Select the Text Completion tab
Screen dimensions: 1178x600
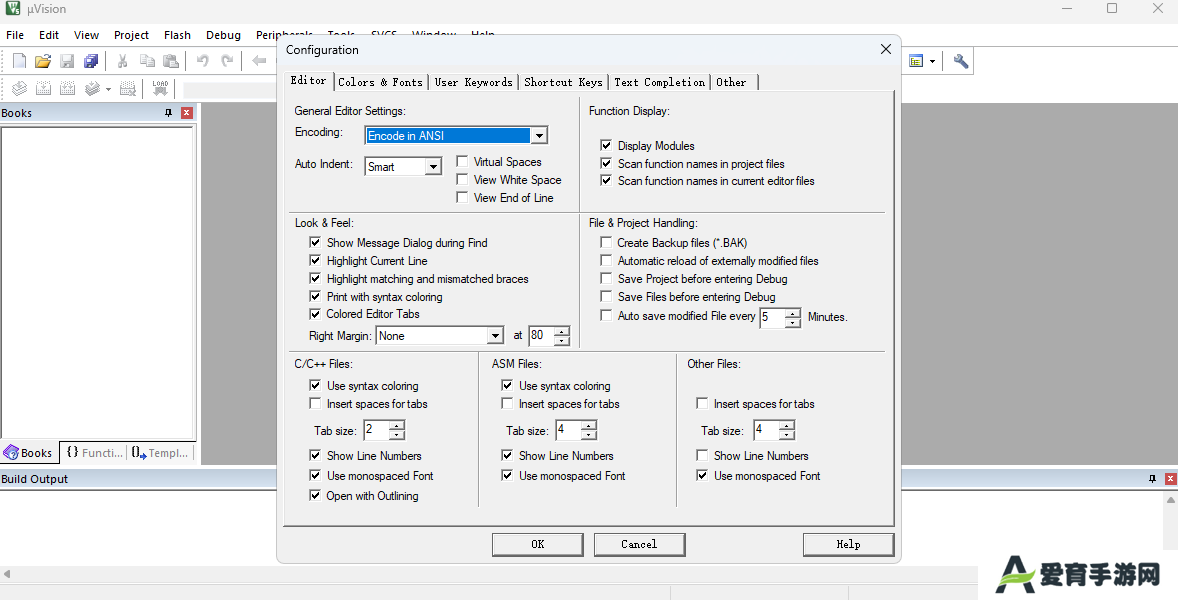click(660, 82)
